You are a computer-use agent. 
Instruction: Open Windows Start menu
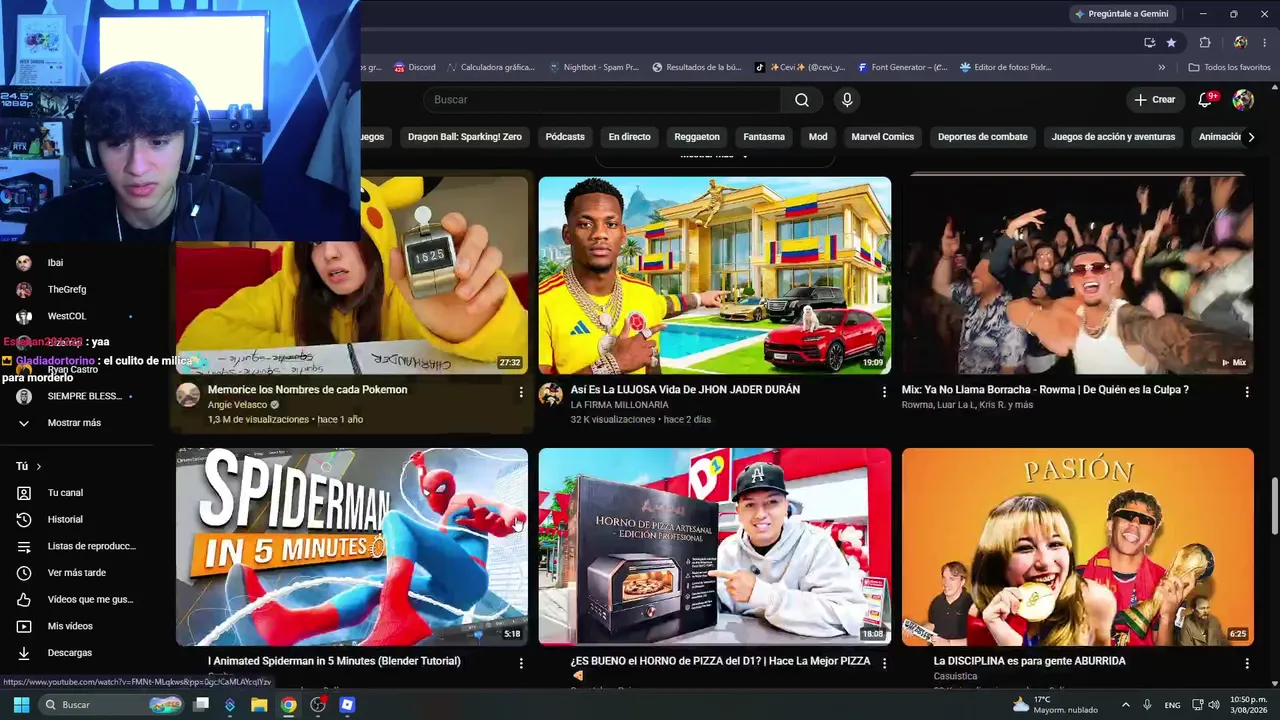21,705
